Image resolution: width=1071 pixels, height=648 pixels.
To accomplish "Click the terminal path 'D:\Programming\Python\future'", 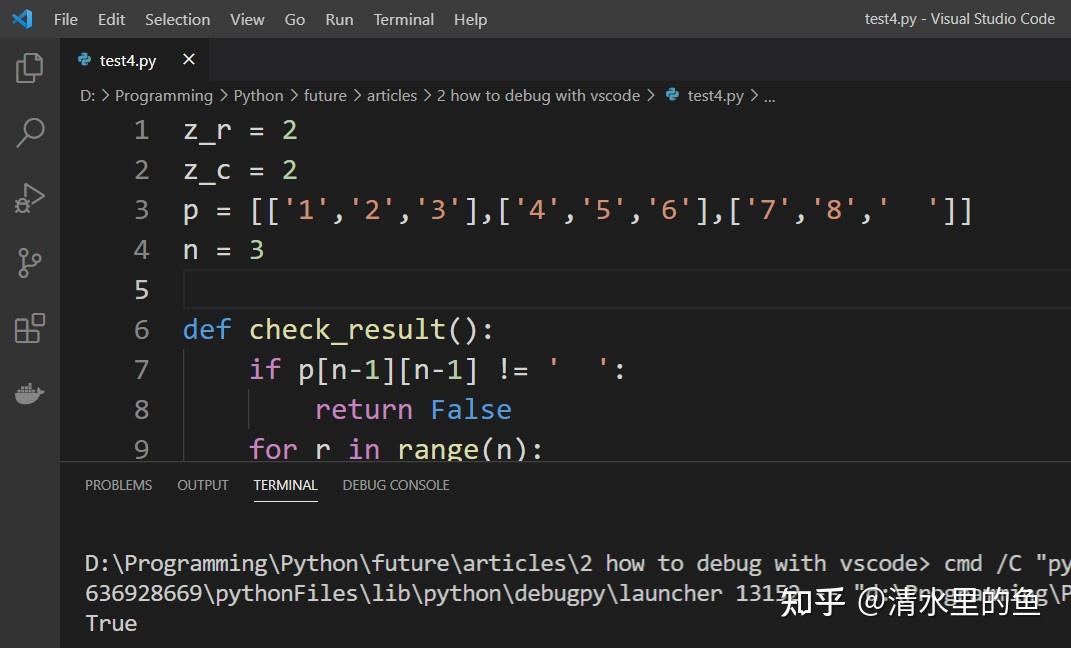I will pyautogui.click(x=266, y=563).
